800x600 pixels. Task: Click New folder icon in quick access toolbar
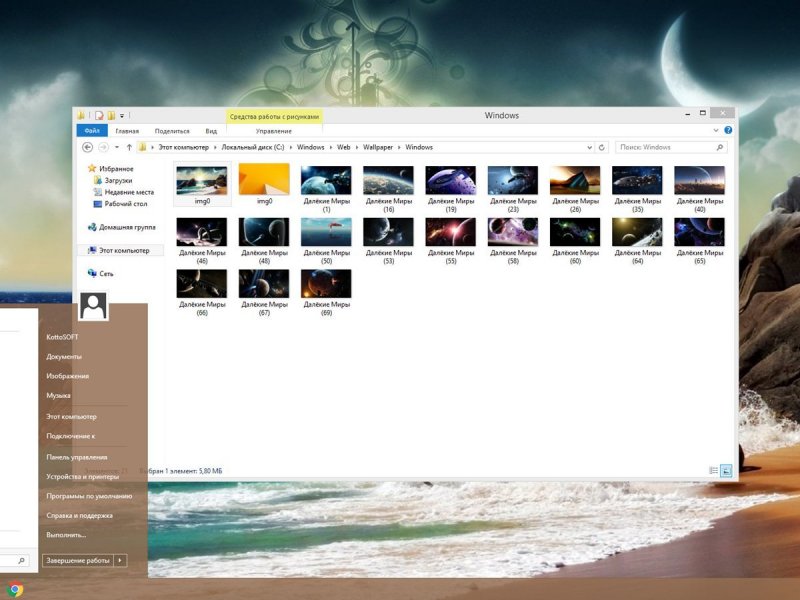[x=111, y=115]
